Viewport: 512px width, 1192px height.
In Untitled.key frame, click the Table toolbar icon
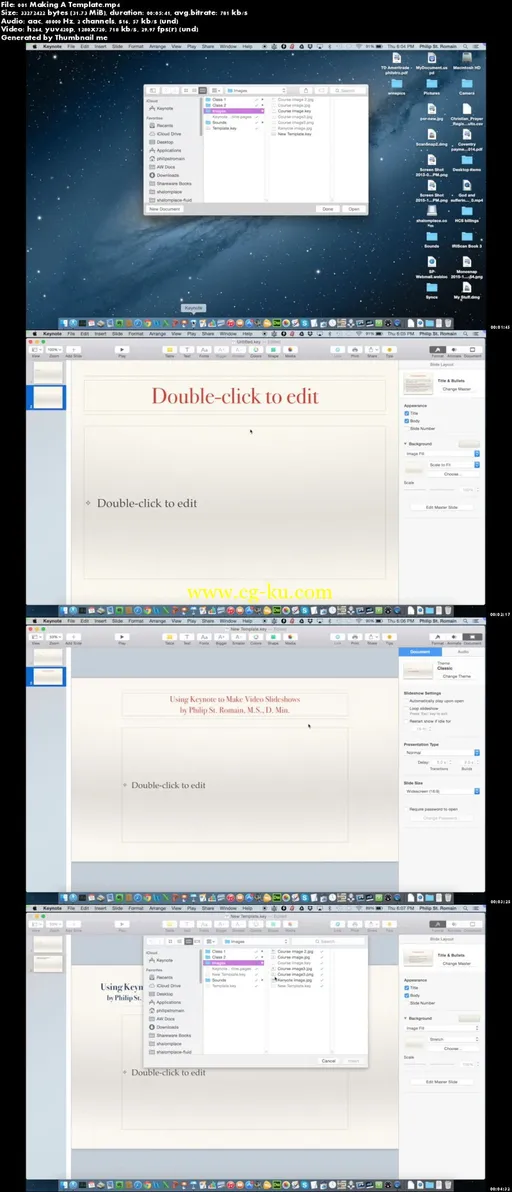169,350
